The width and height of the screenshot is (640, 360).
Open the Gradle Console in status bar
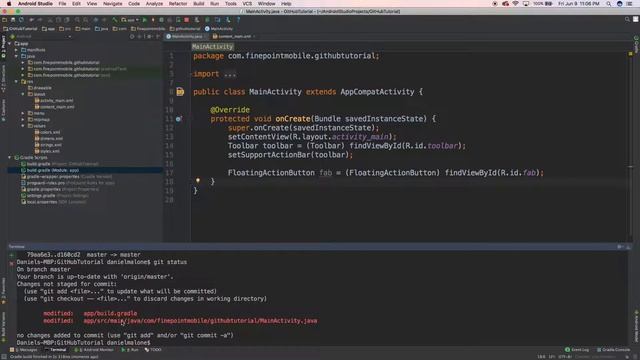coord(613,350)
